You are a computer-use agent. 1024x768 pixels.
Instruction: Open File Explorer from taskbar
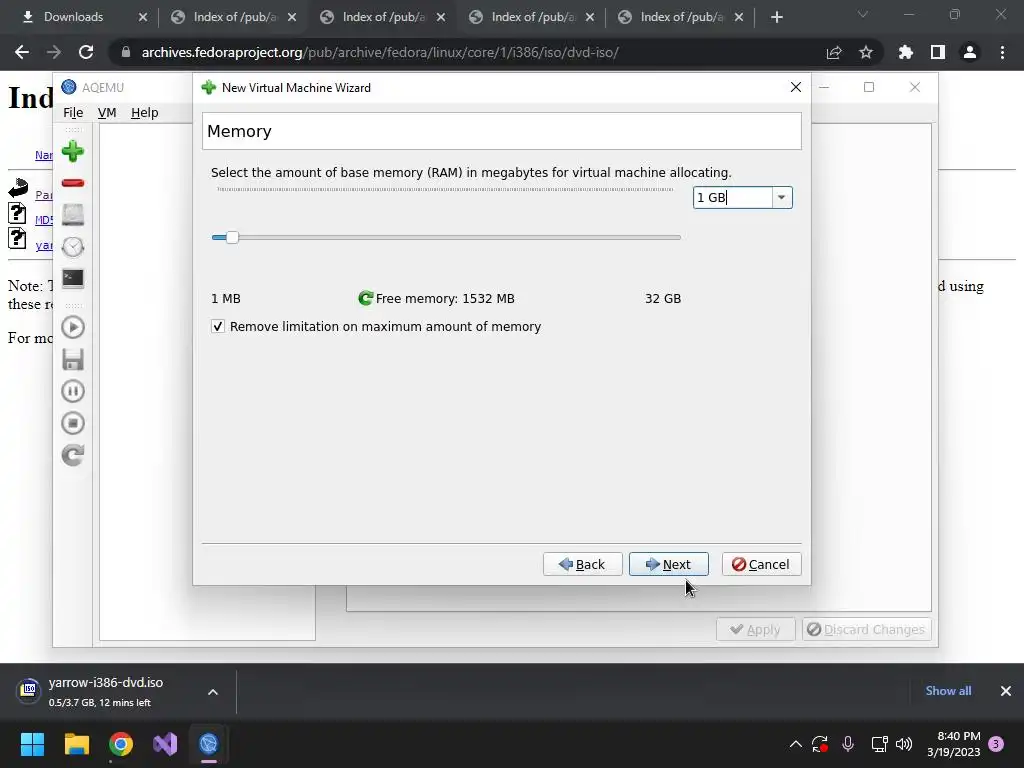point(76,744)
